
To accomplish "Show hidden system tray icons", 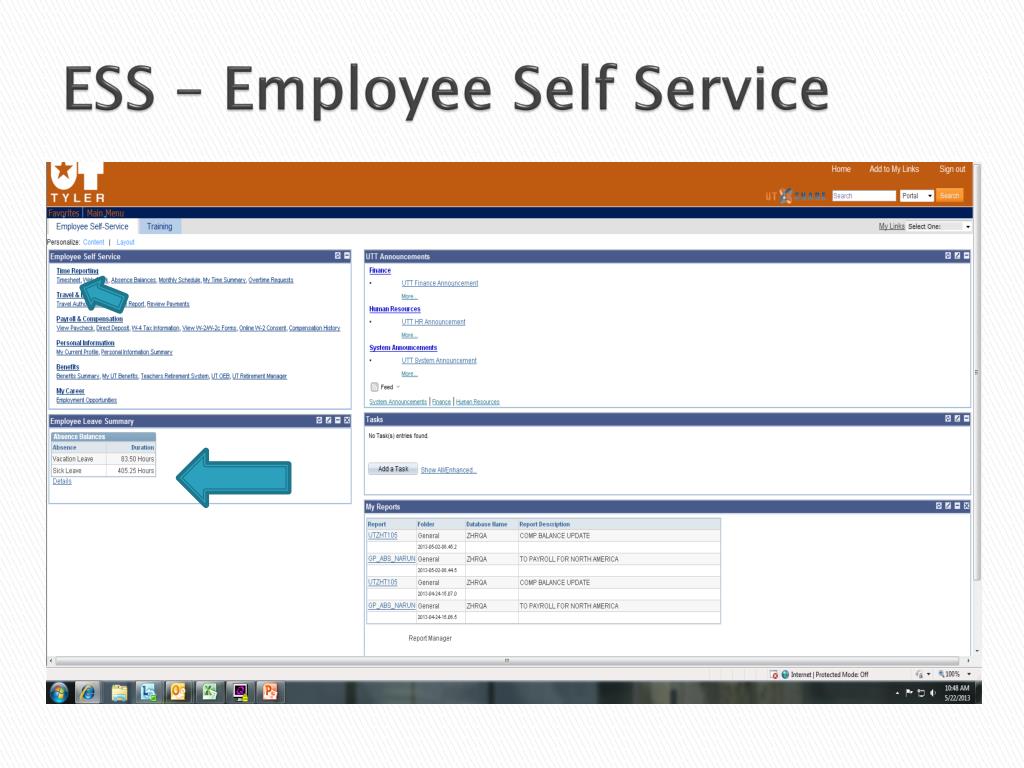I will point(897,694).
